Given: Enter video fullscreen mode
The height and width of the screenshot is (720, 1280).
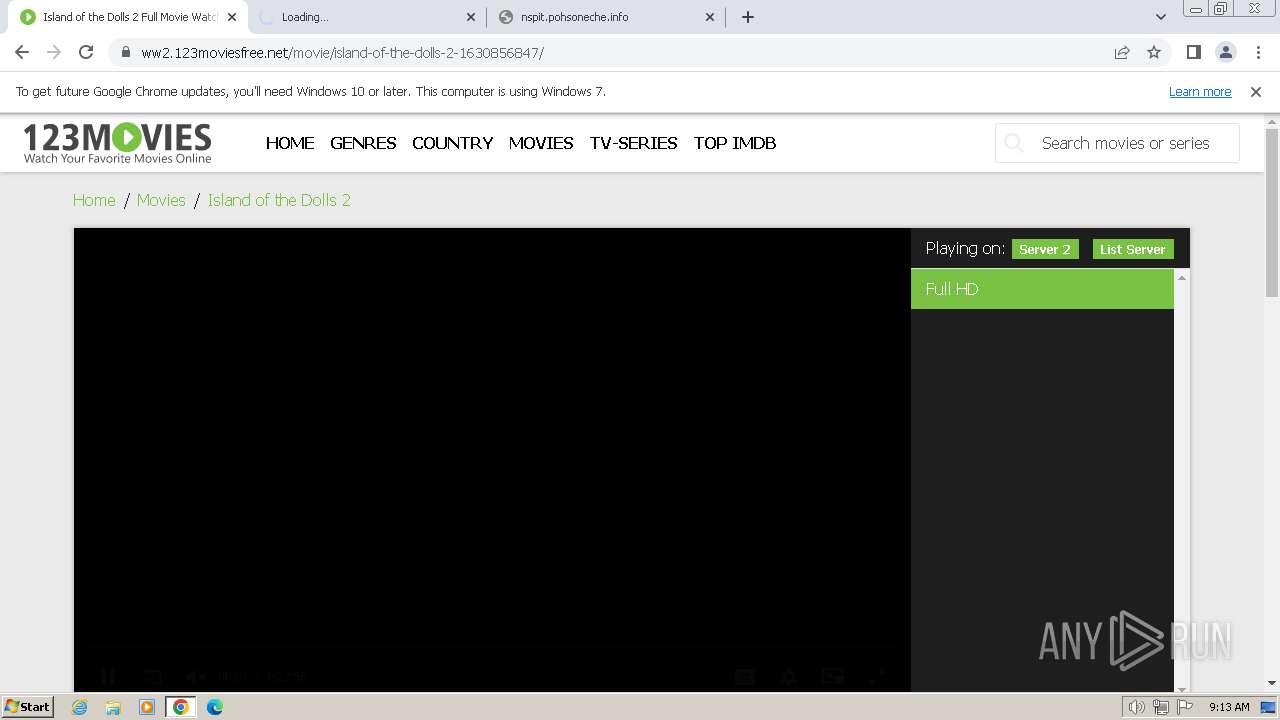Looking at the screenshot, I should tap(876, 677).
